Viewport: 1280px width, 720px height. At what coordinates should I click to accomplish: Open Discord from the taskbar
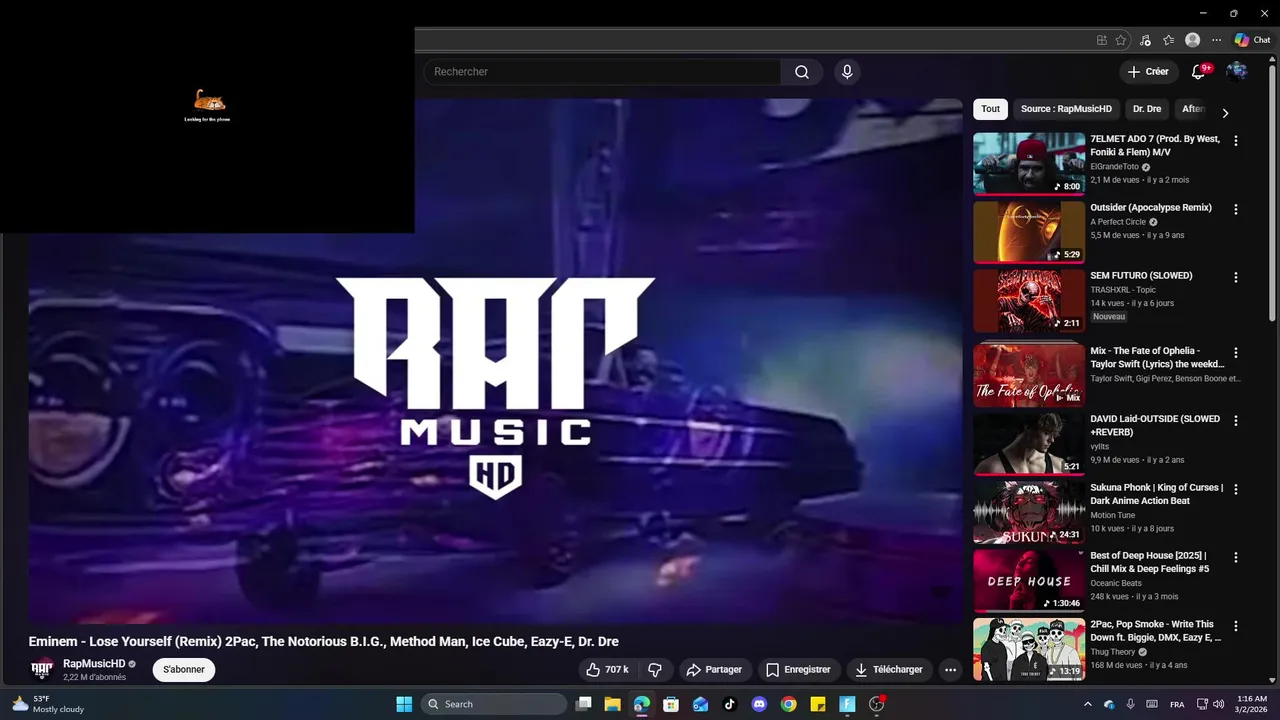759,704
